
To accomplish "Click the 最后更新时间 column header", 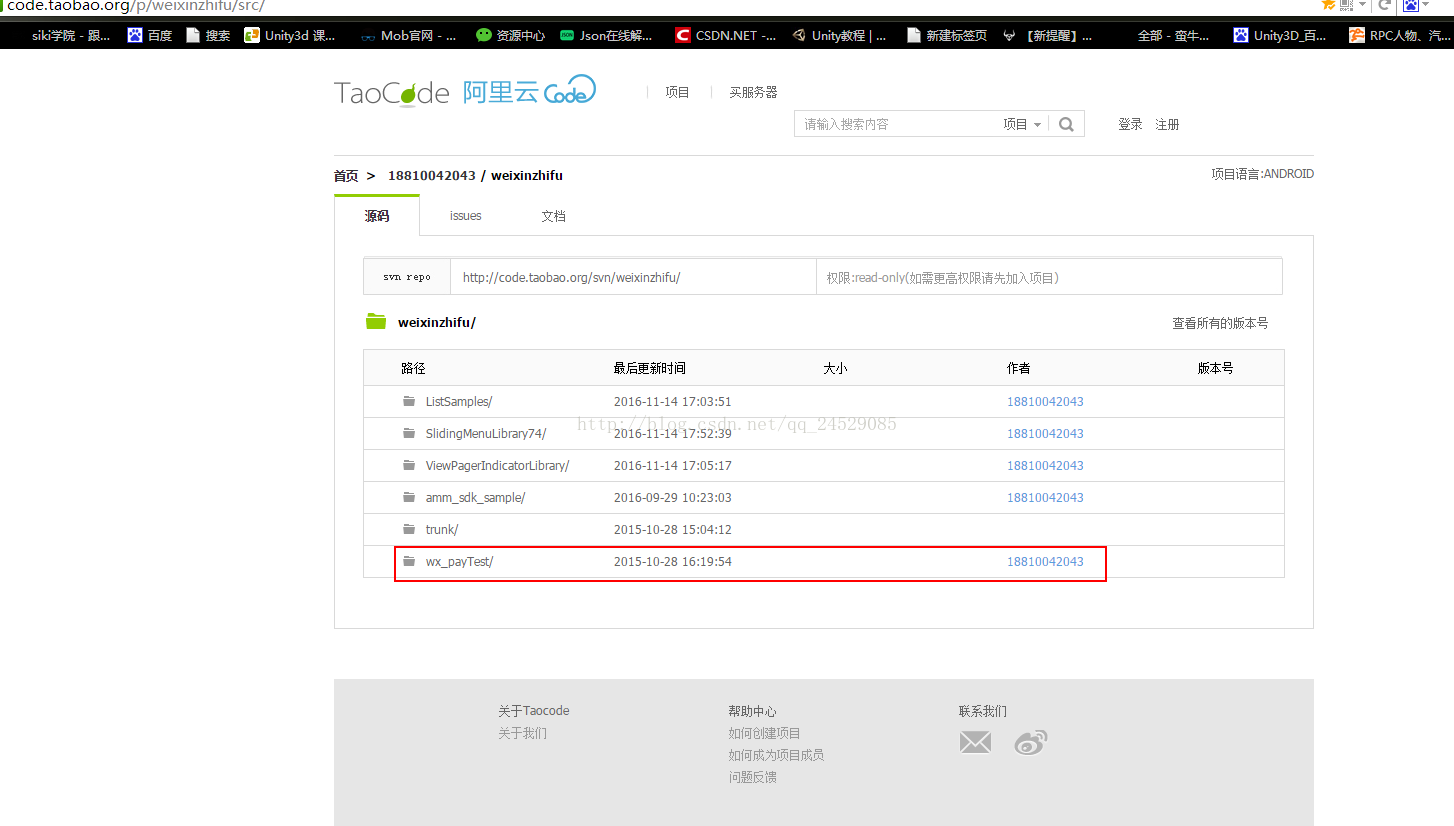I will click(650, 368).
